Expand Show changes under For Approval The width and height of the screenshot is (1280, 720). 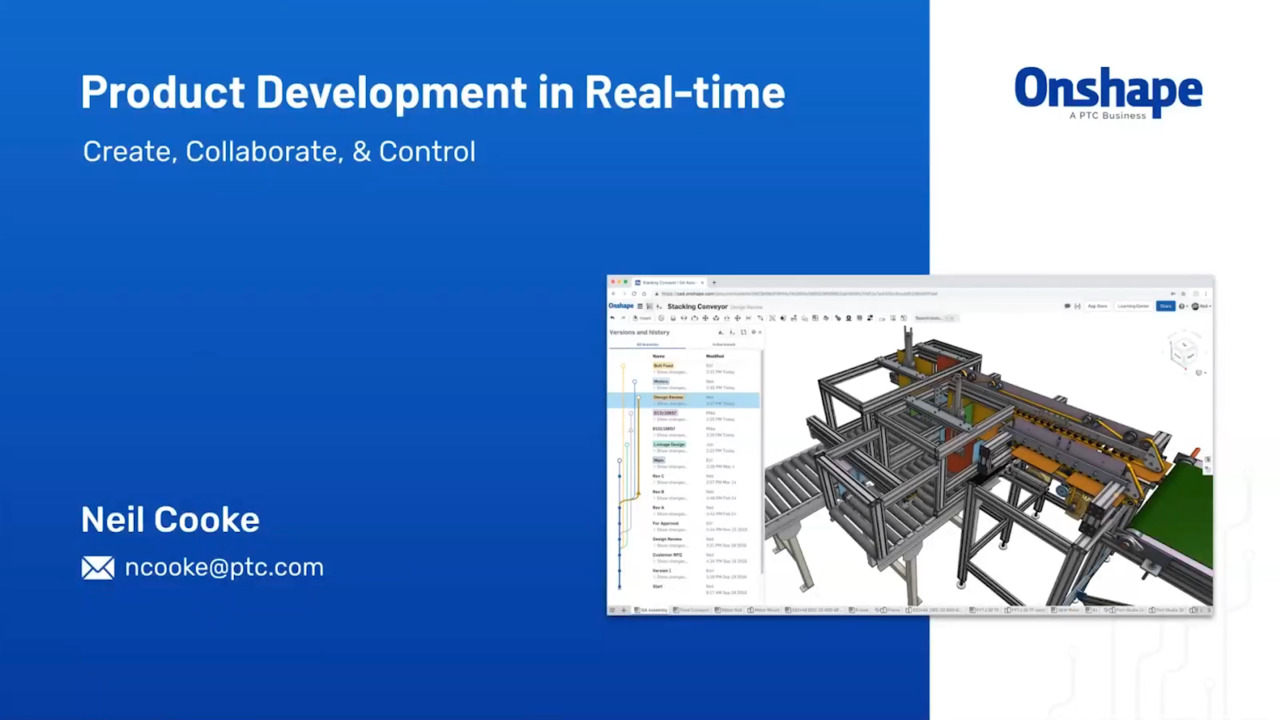670,530
